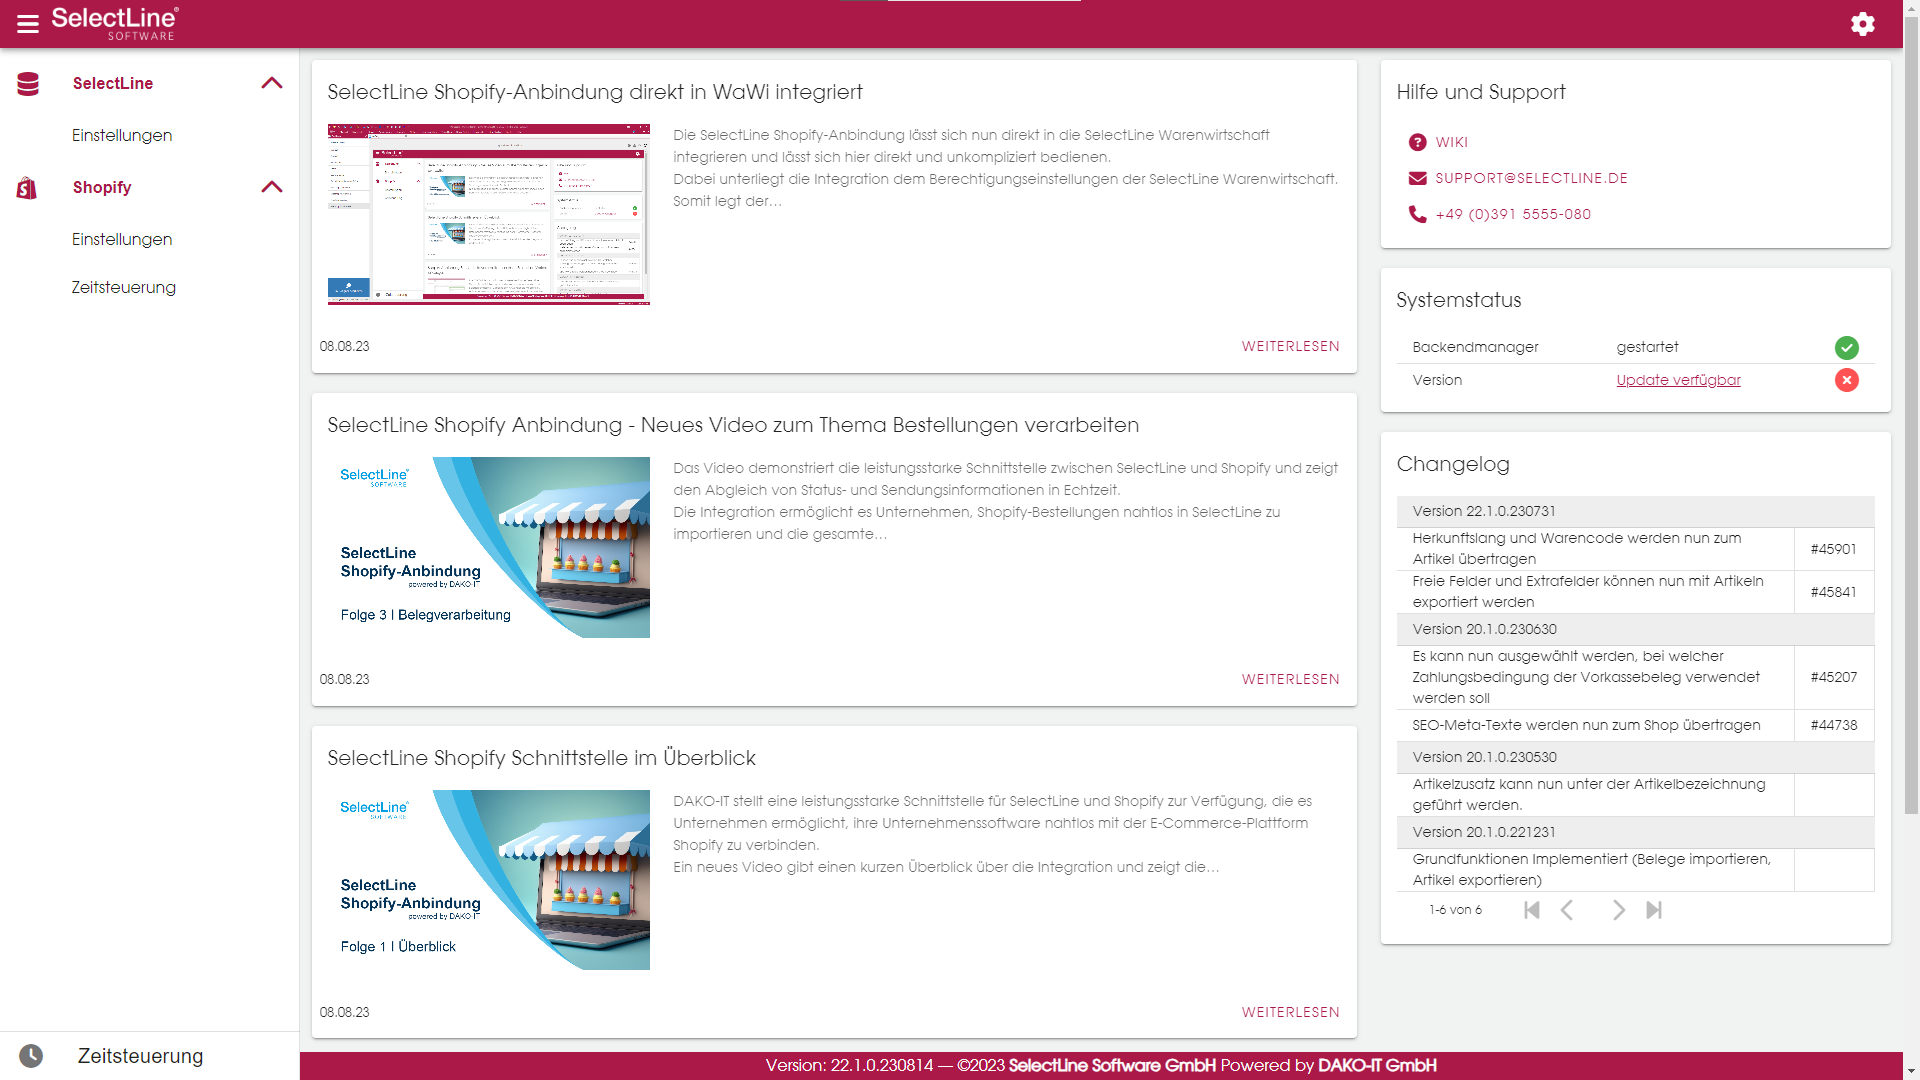
Task: Click the Shopify bag icon
Action: pyautogui.click(x=27, y=188)
